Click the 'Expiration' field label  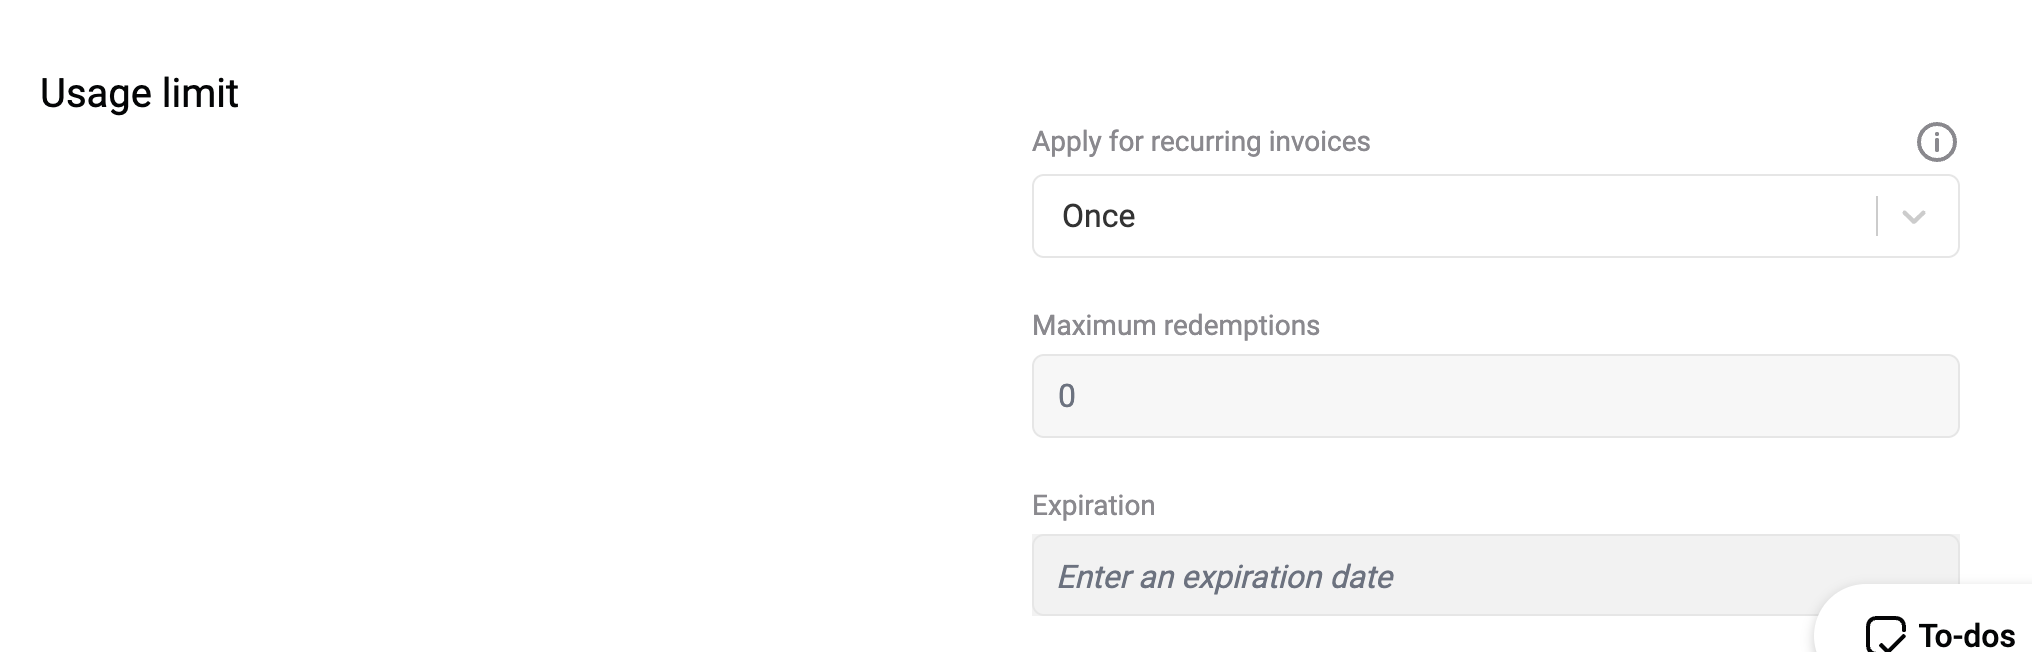(1093, 506)
